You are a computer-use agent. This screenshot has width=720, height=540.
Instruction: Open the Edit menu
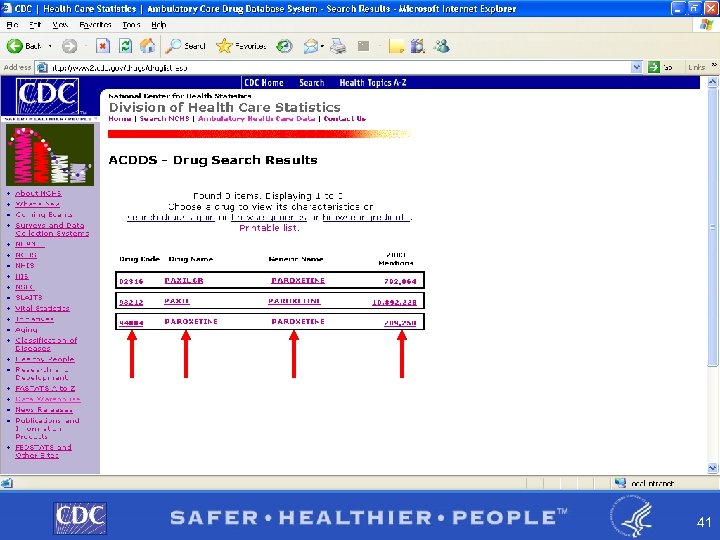(35, 25)
